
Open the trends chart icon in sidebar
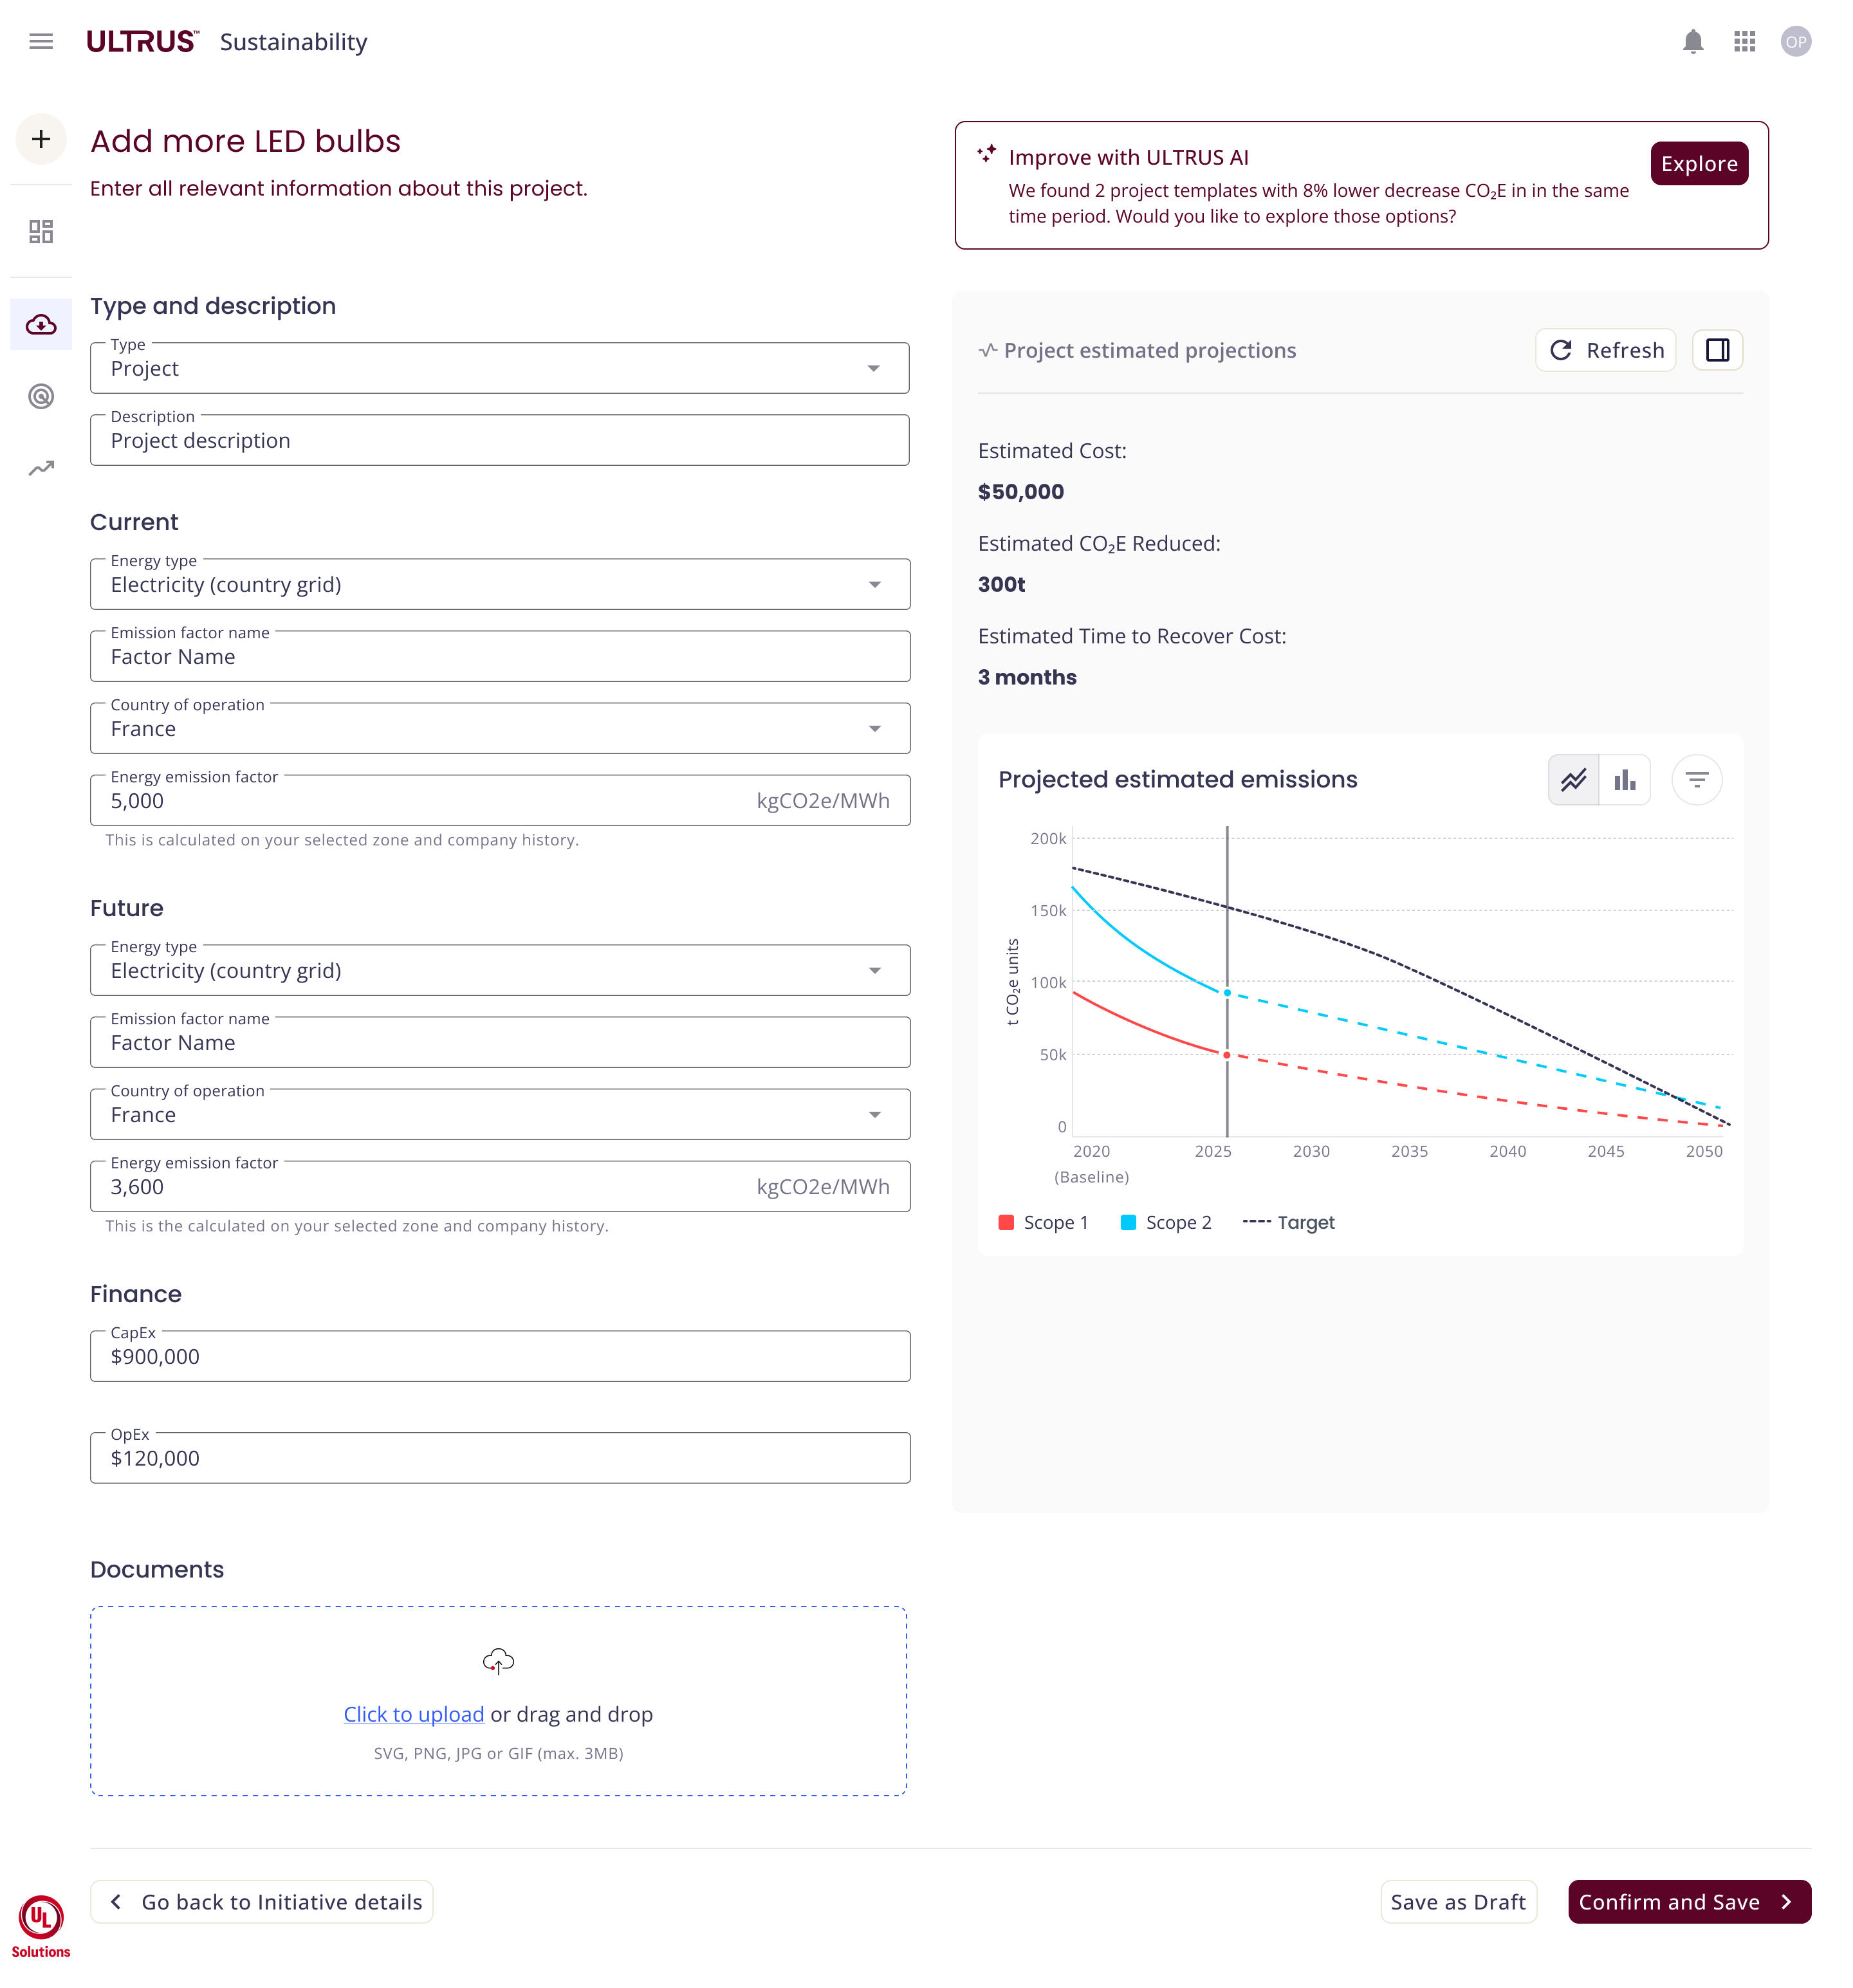(41, 467)
